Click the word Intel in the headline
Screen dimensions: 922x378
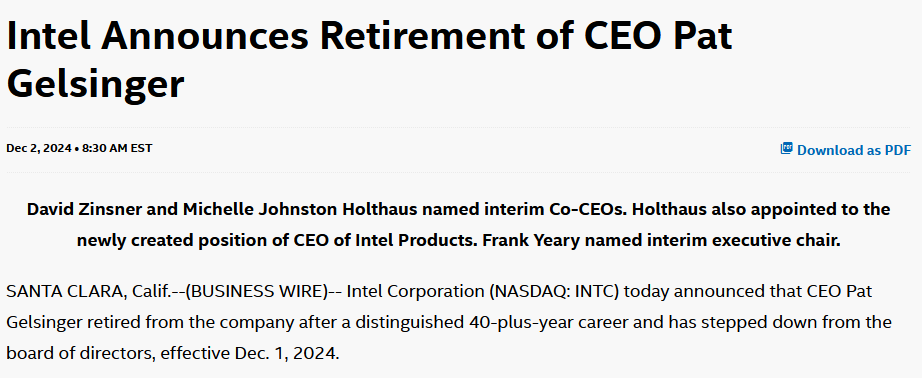(48, 35)
